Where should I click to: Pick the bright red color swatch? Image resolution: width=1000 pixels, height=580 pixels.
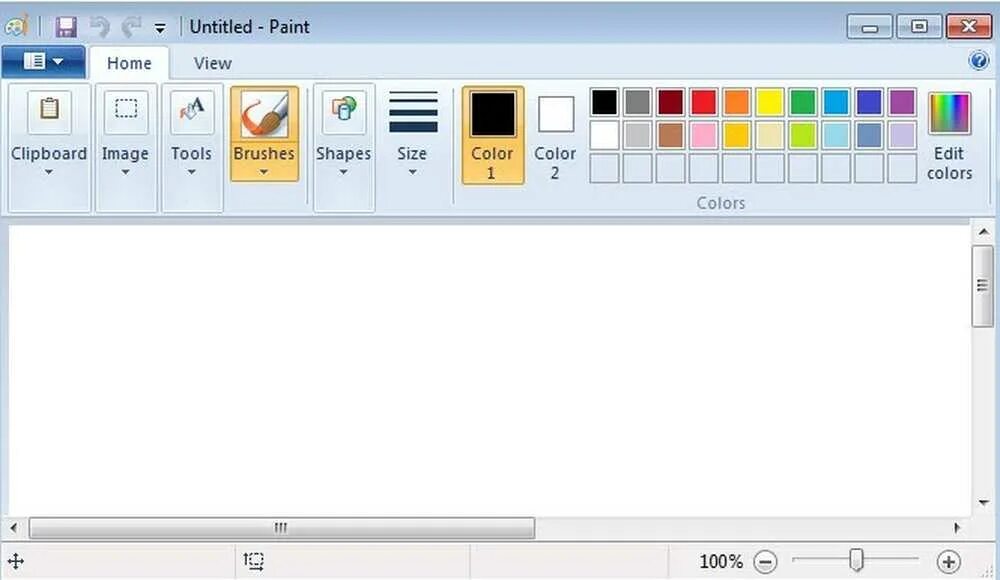click(x=703, y=102)
